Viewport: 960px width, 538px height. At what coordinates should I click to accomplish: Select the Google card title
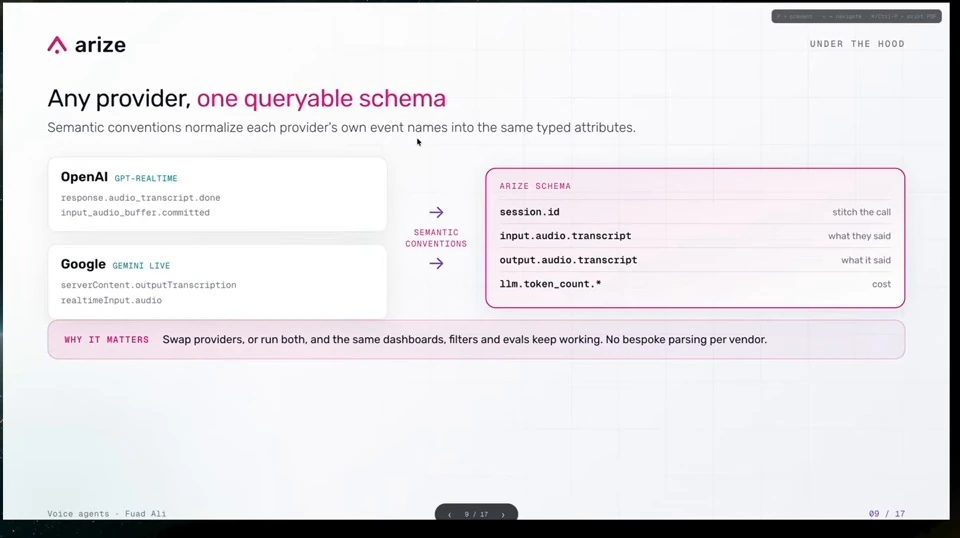click(83, 264)
